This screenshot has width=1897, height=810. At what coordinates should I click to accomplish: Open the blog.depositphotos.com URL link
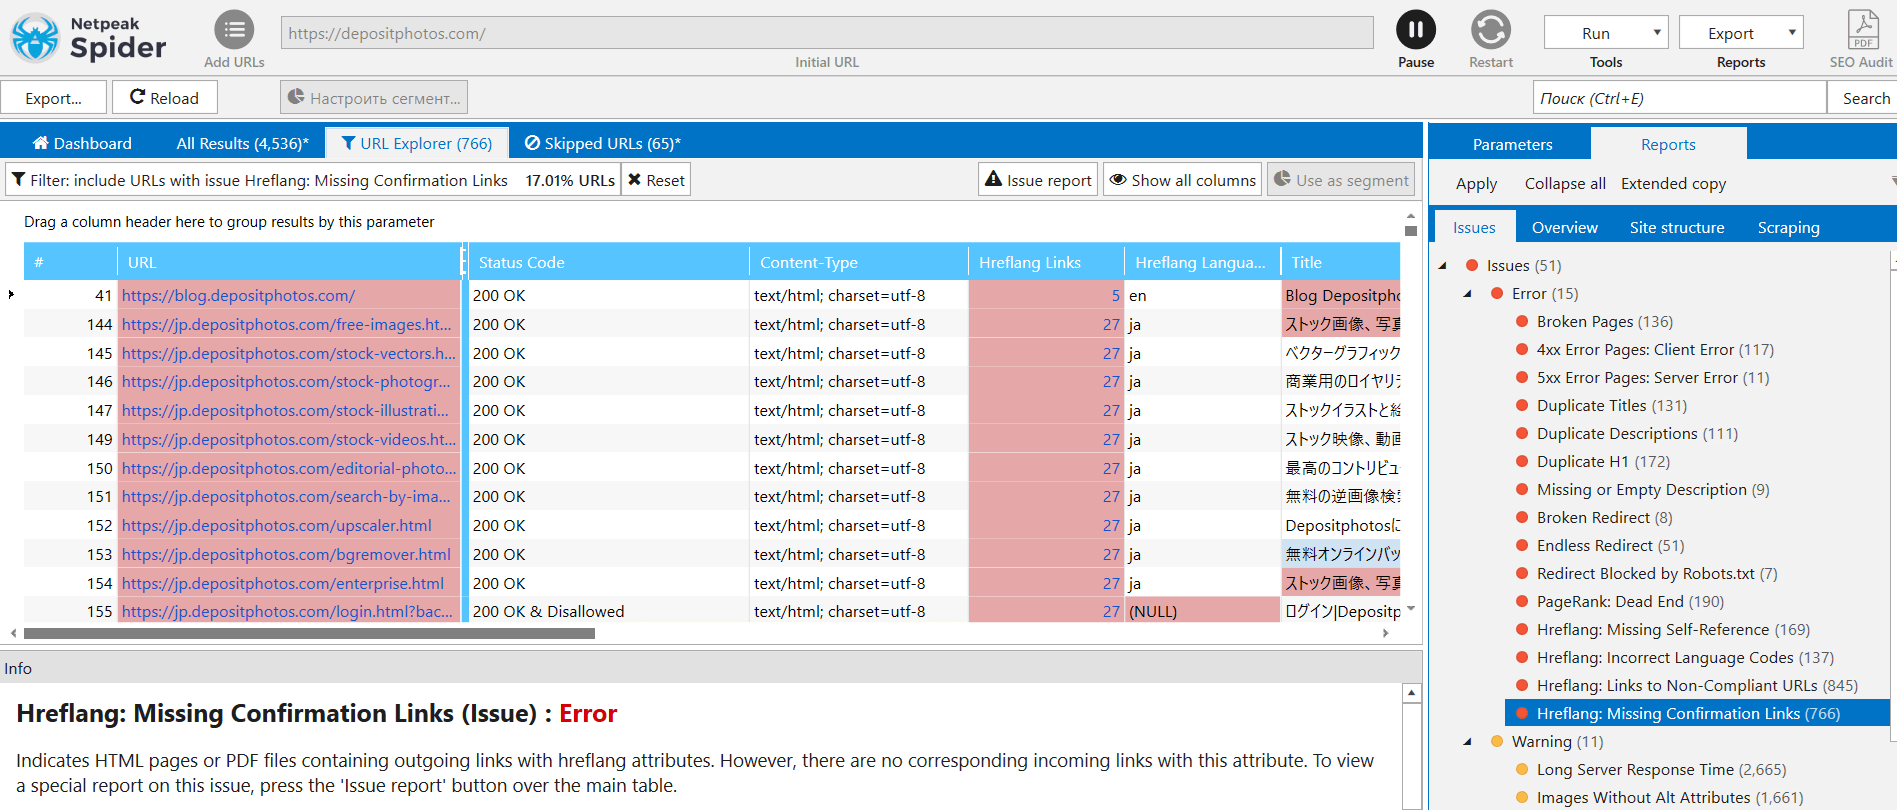click(x=238, y=296)
